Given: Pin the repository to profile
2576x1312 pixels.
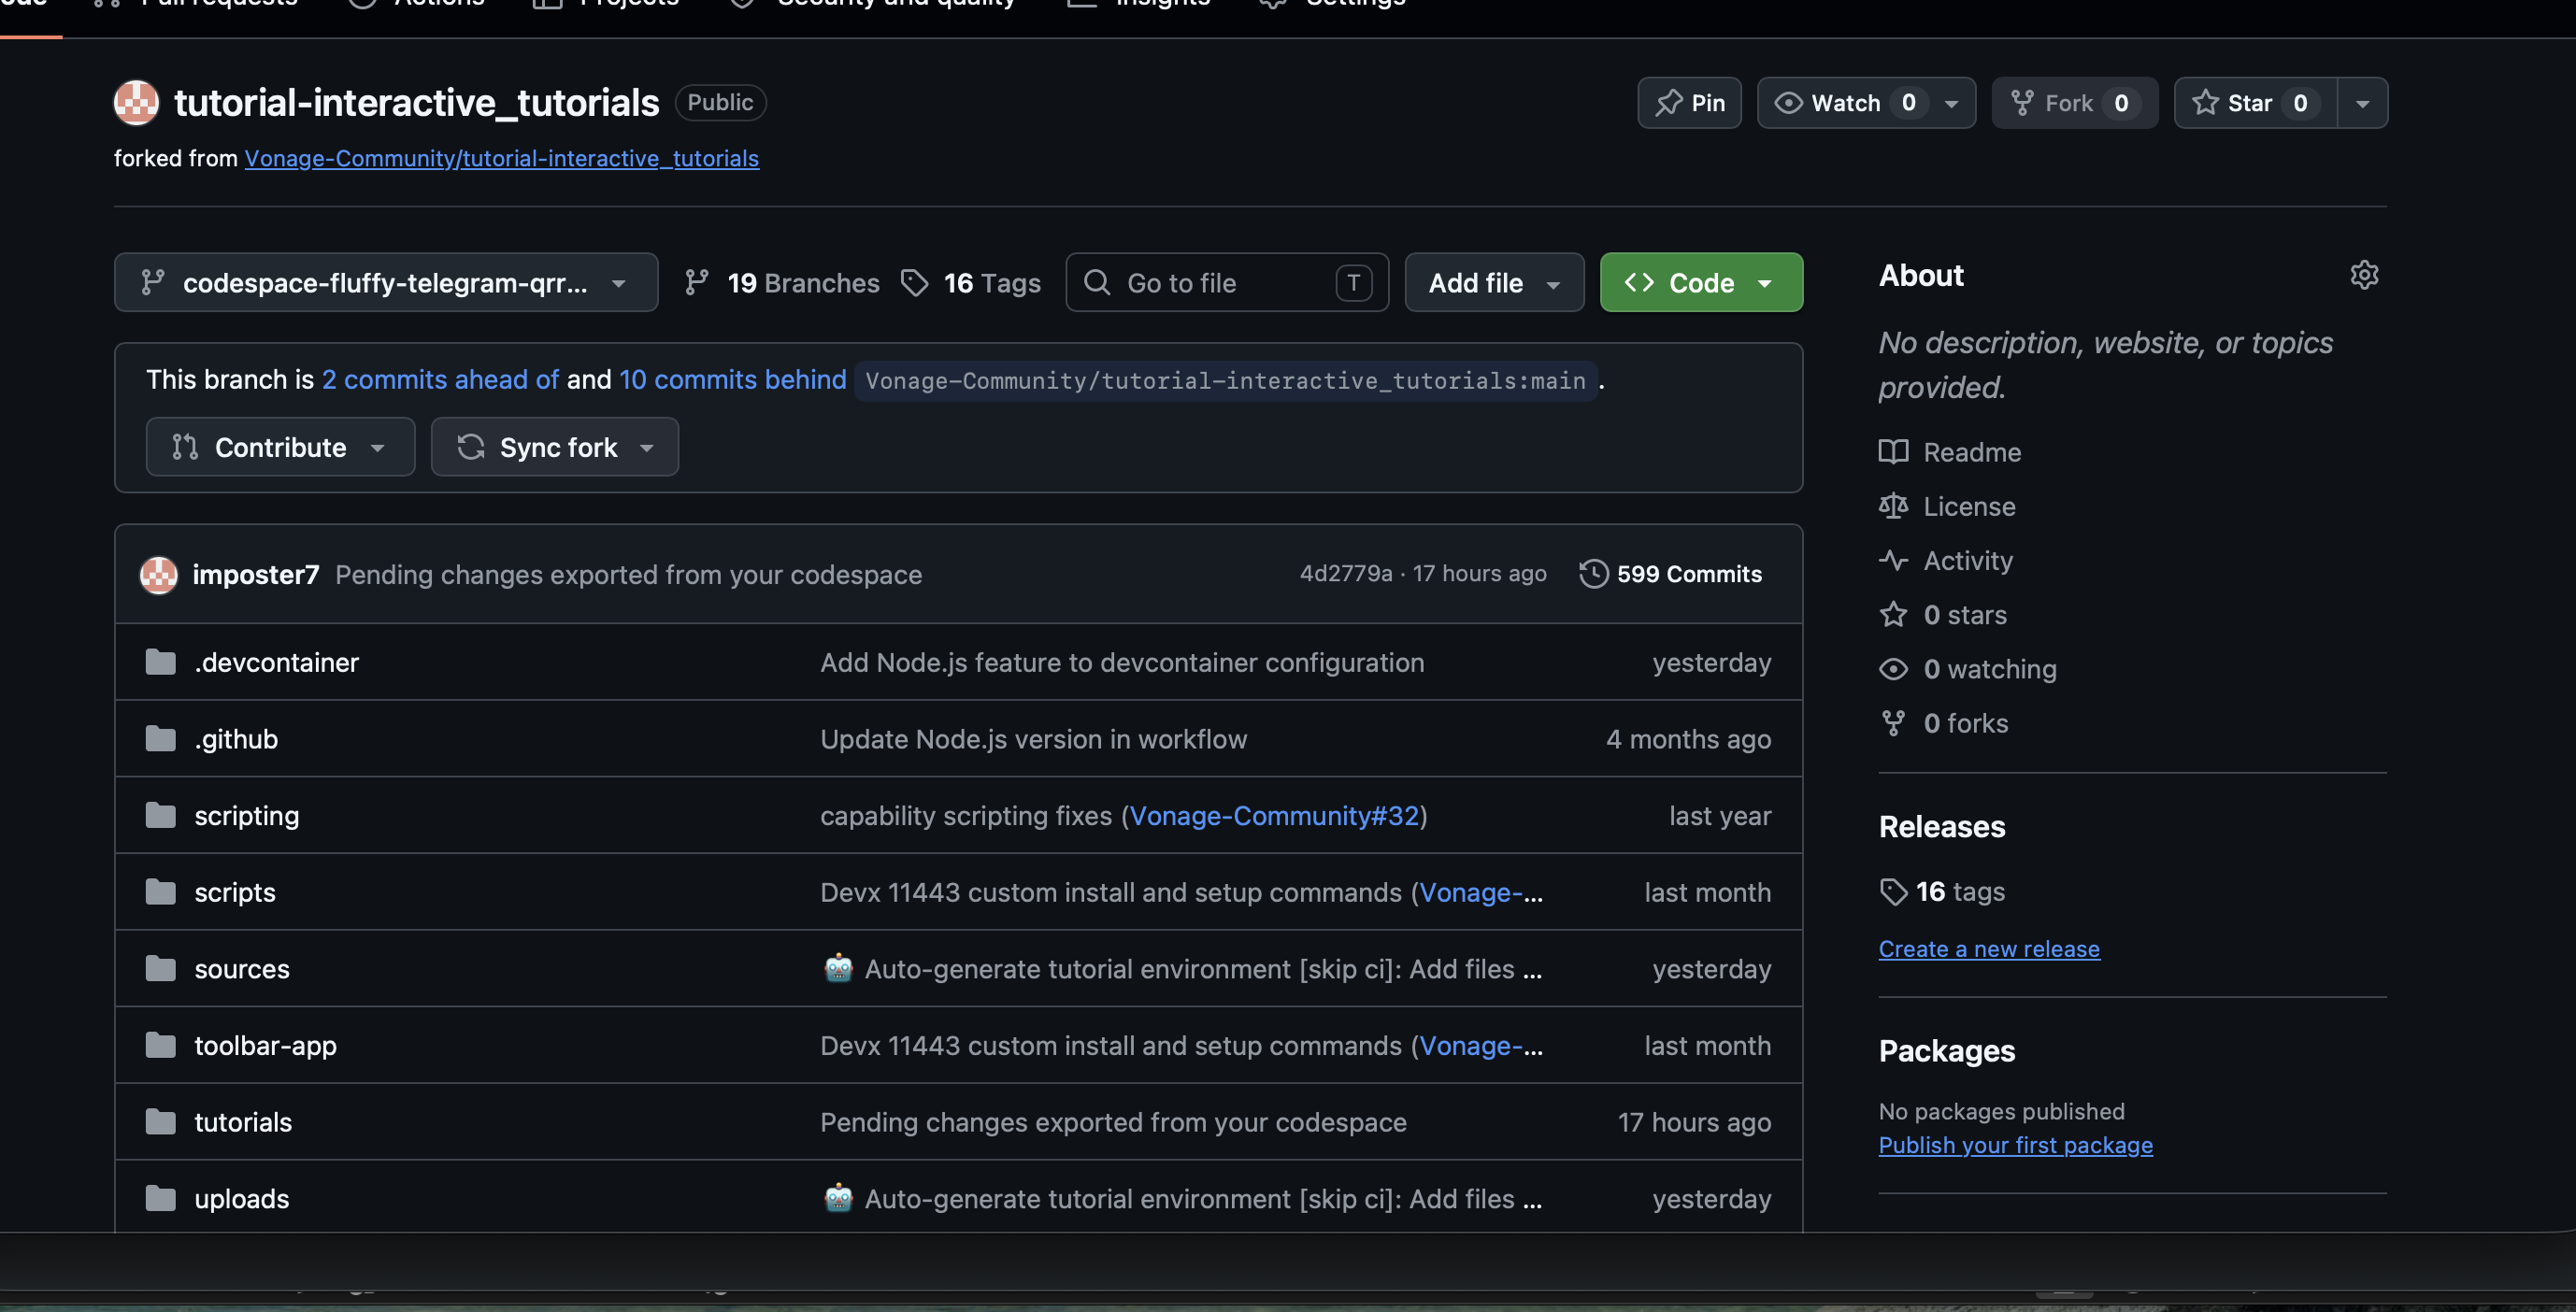Looking at the screenshot, I should pyautogui.click(x=1689, y=103).
